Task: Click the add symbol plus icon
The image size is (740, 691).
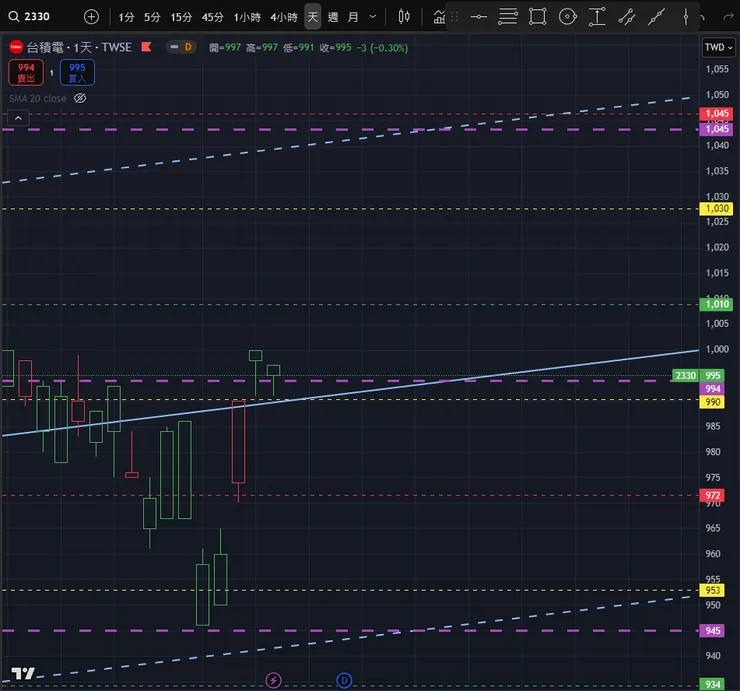Action: (91, 17)
